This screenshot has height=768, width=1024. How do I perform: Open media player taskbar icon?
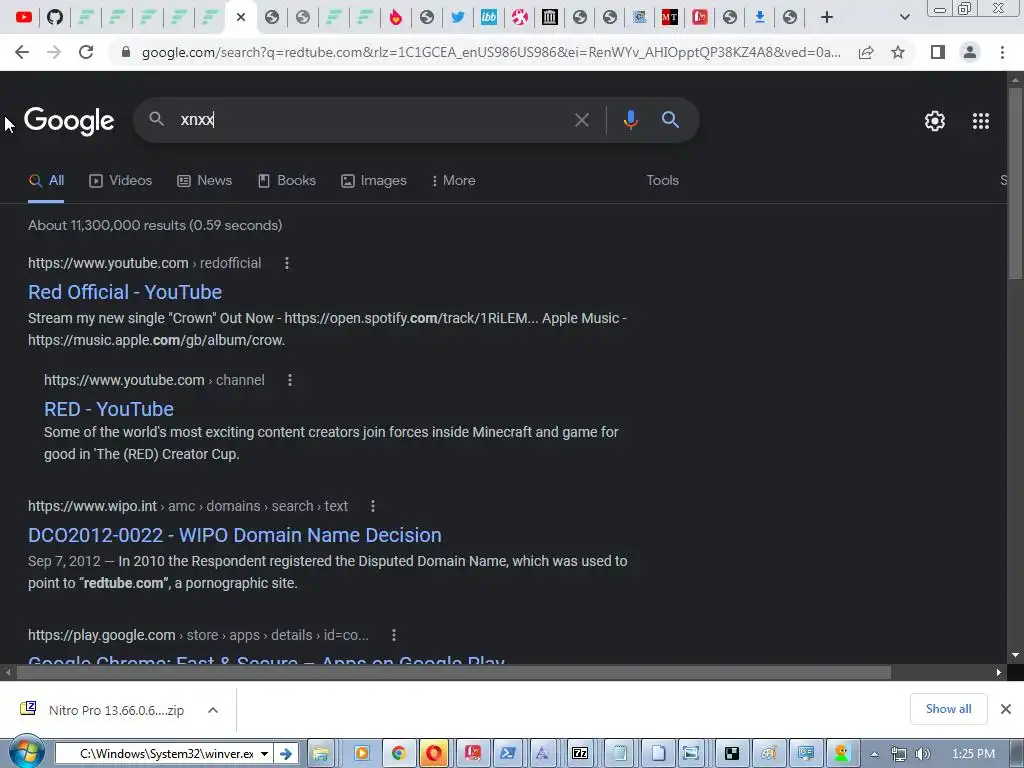pyautogui.click(x=361, y=754)
